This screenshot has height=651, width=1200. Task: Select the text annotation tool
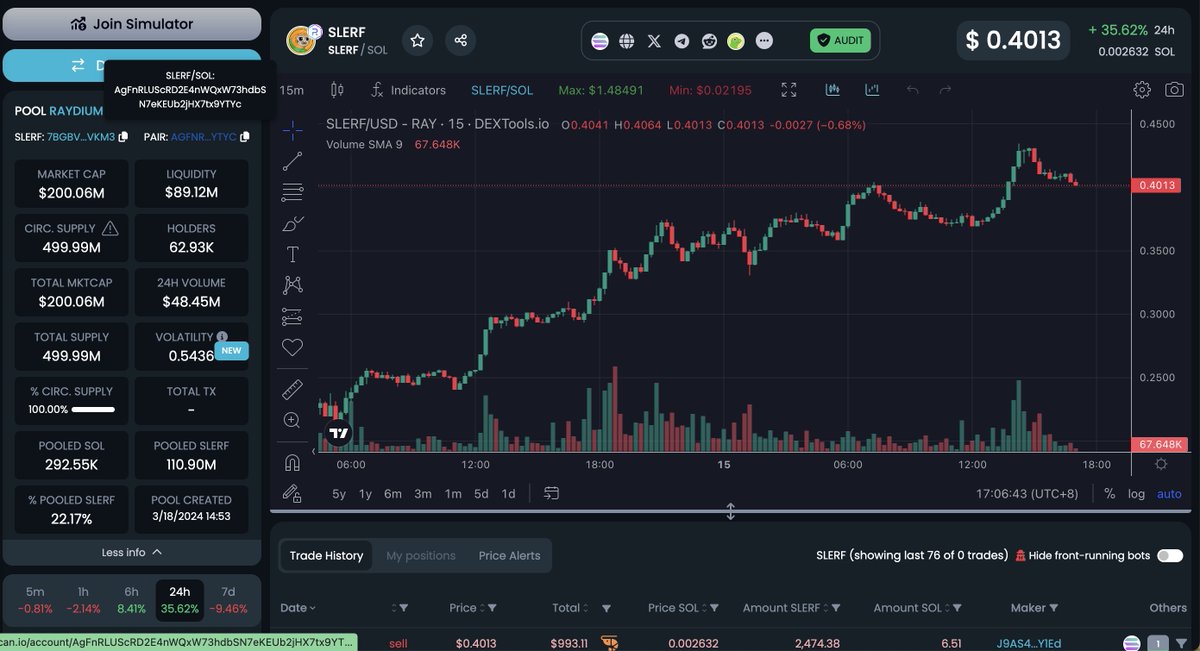click(x=292, y=254)
